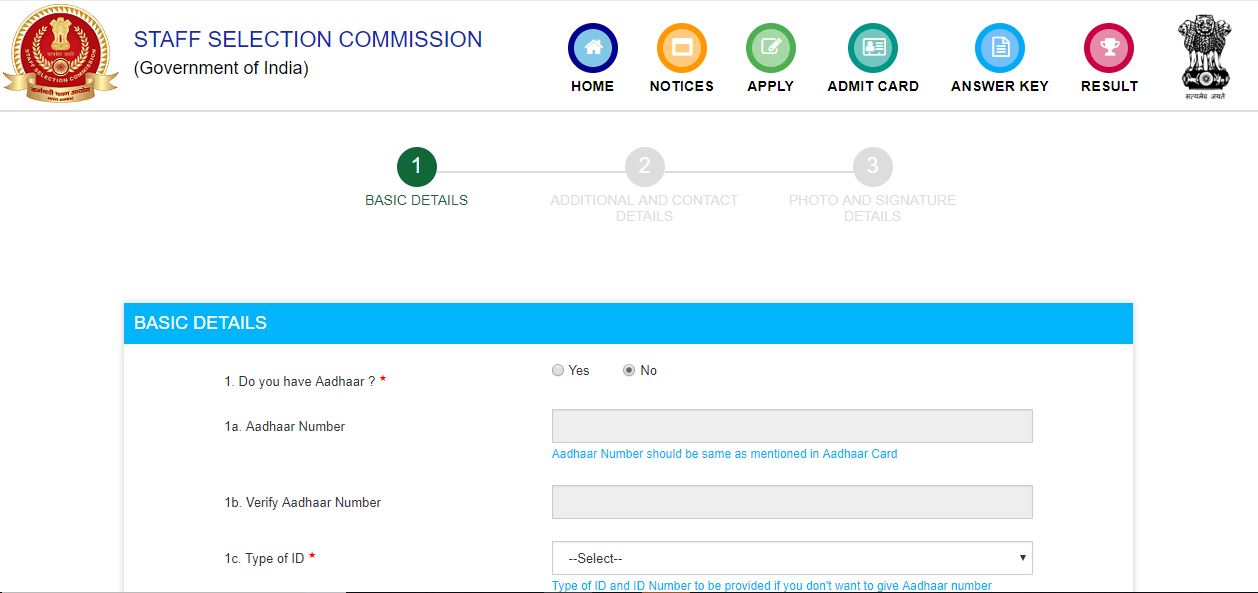Click the national emblem of India icon
Screen dimensions: 1258x593
(1203, 55)
